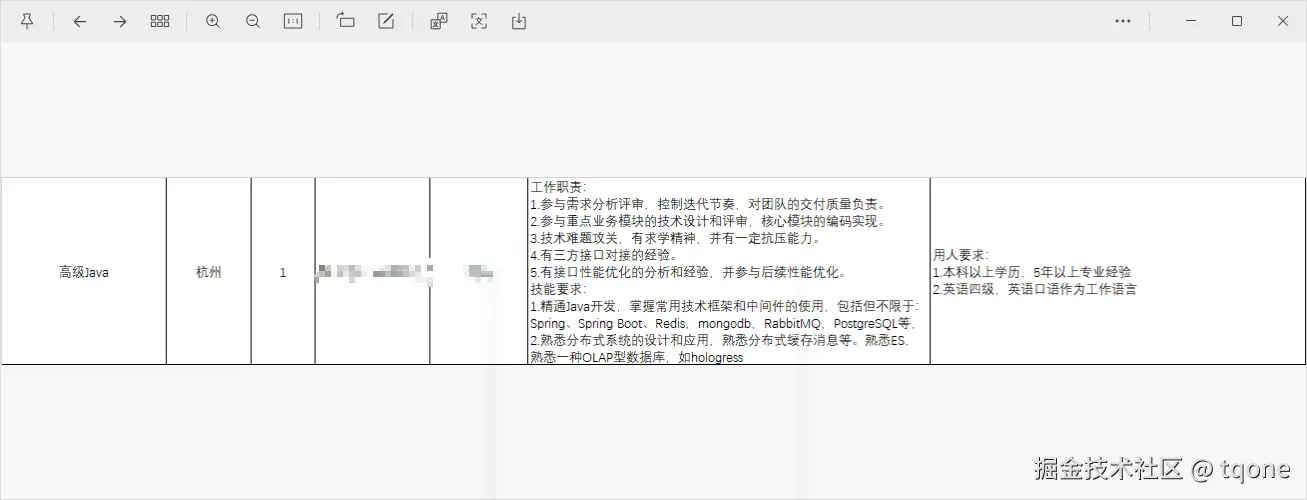Screen dimensions: 1307x500
Task: Rotate the image
Action: click(x=346, y=21)
